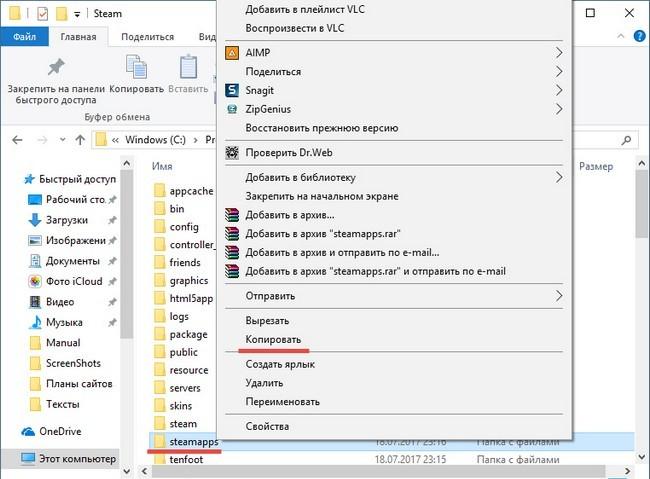The height and width of the screenshot is (479, 650).
Task: Click the Быстрый доступ star icon
Action: pos(29,179)
